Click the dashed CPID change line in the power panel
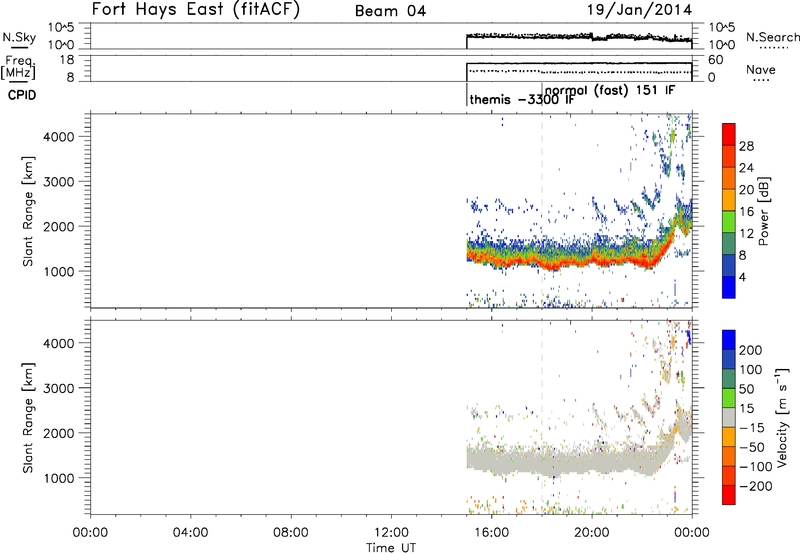Image resolution: width=800 pixels, height=554 pixels. click(x=542, y=211)
